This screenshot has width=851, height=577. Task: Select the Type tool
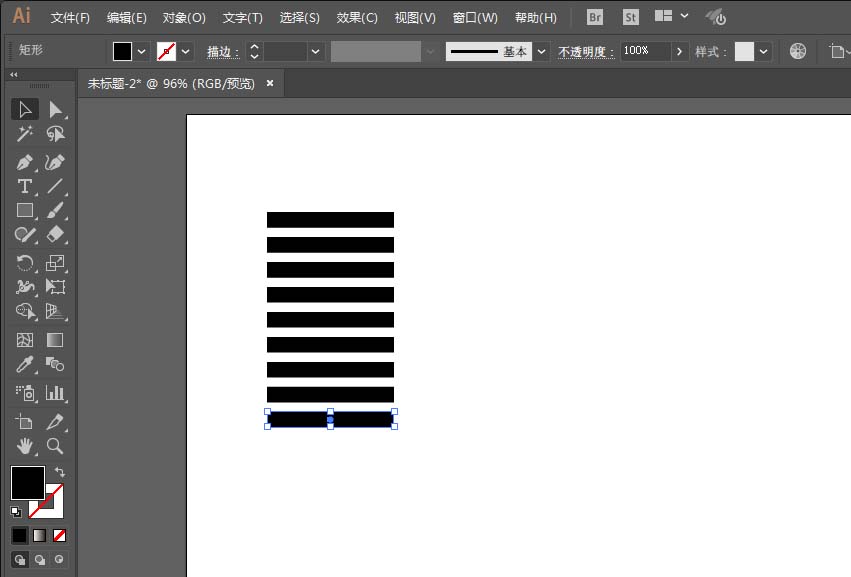pos(24,186)
